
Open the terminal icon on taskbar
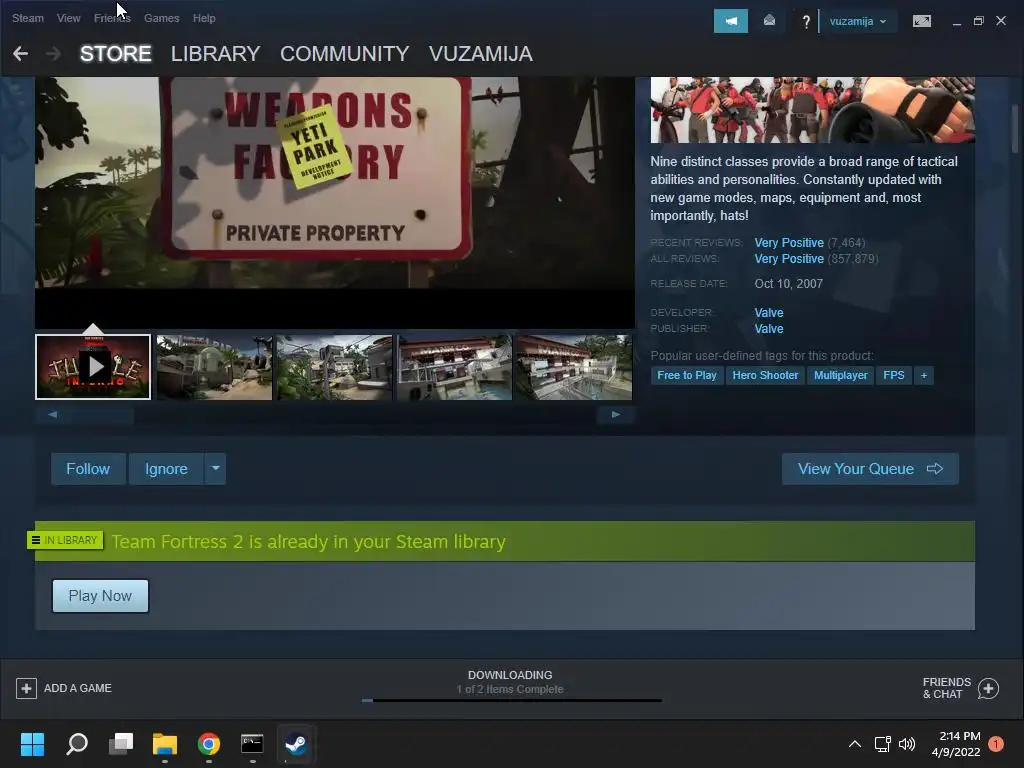(x=252, y=743)
